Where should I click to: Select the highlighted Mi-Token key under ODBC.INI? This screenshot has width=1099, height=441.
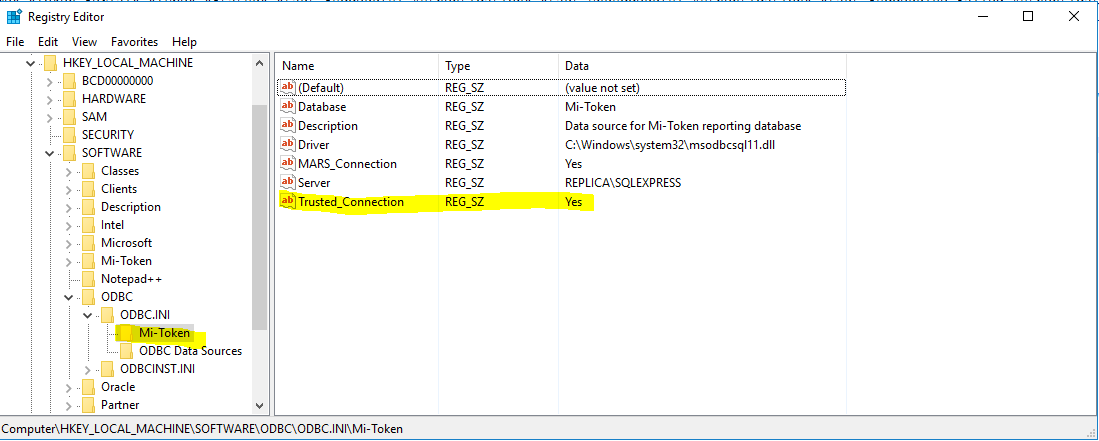164,332
